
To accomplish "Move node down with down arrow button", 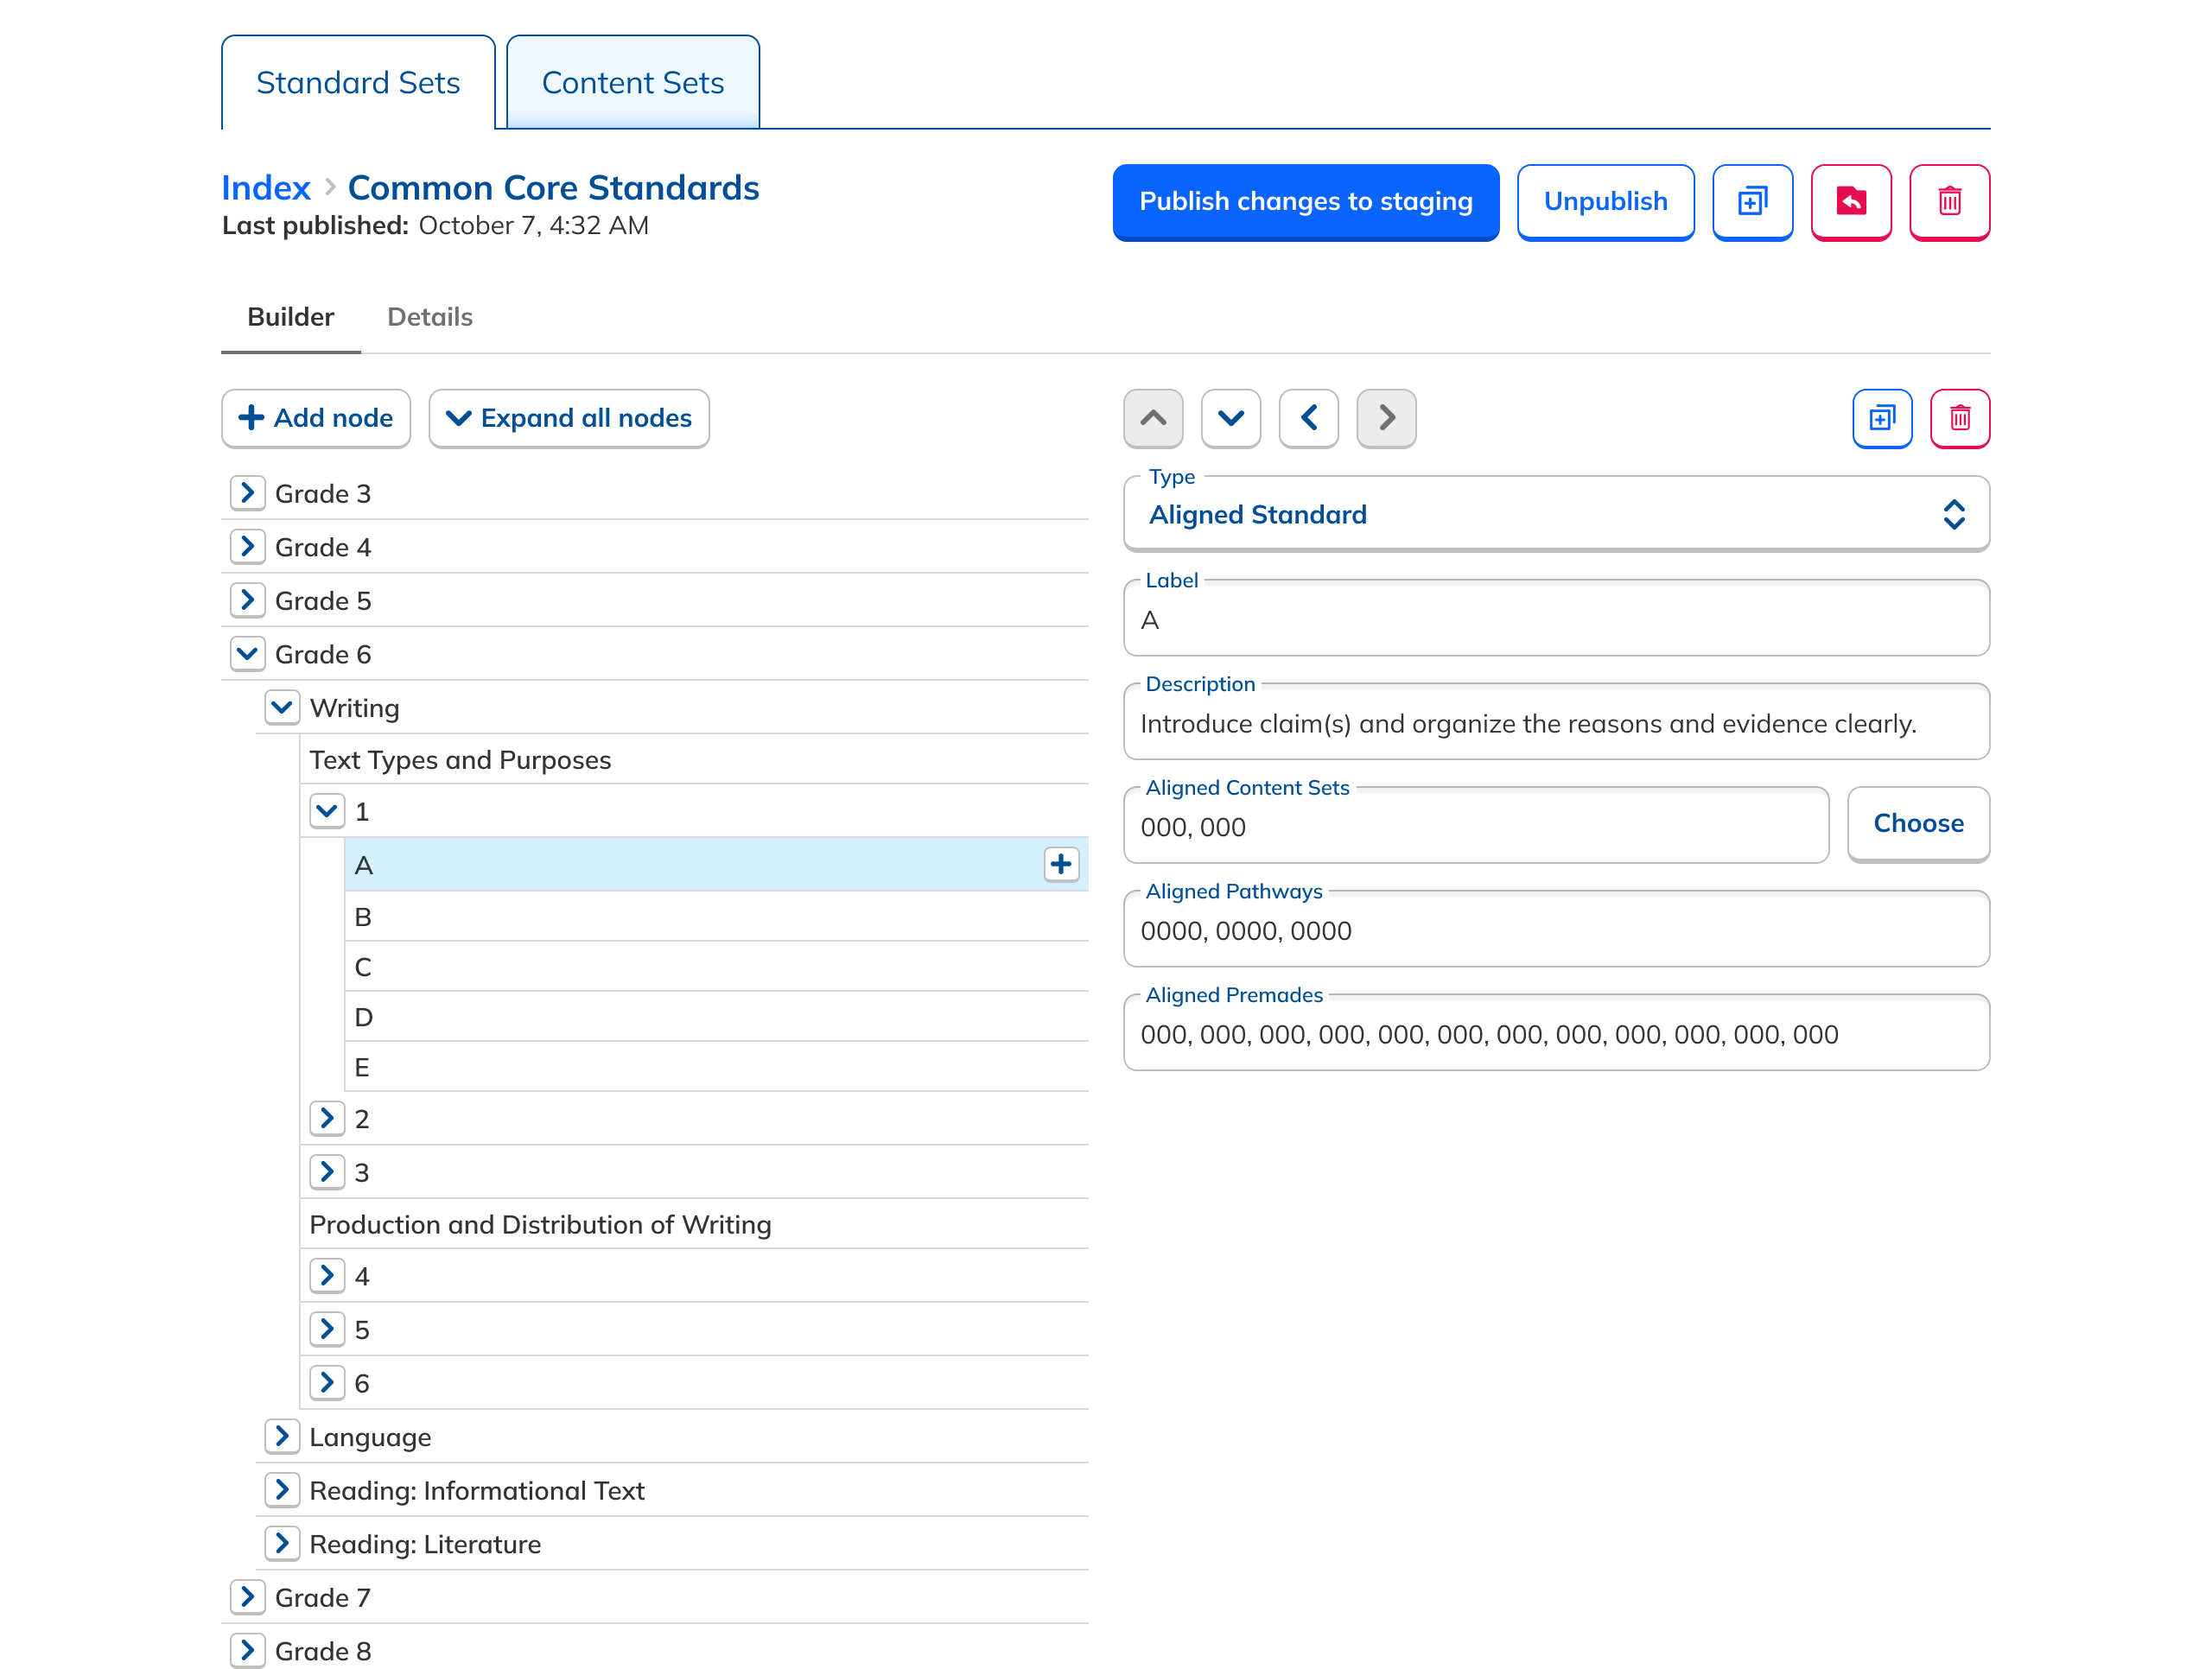I will 1230,417.
